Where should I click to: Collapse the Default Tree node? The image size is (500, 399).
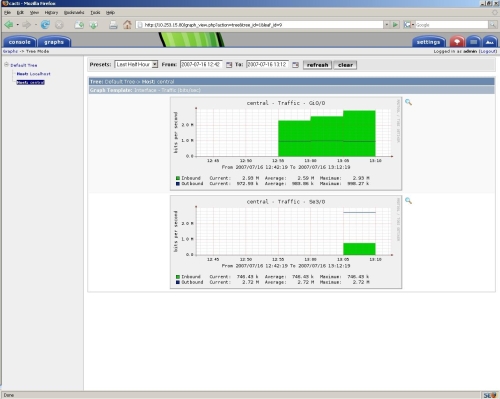click(x=6, y=65)
